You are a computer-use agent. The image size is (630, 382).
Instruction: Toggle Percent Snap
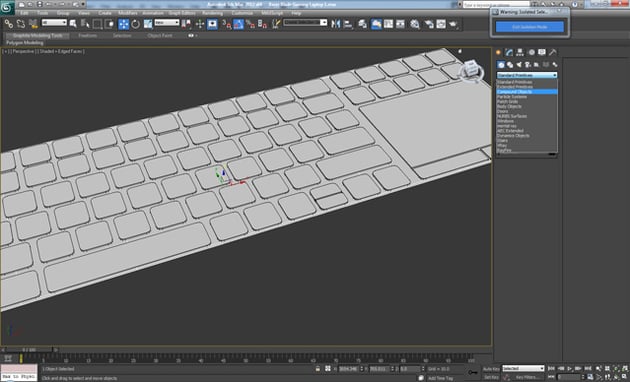(251, 24)
